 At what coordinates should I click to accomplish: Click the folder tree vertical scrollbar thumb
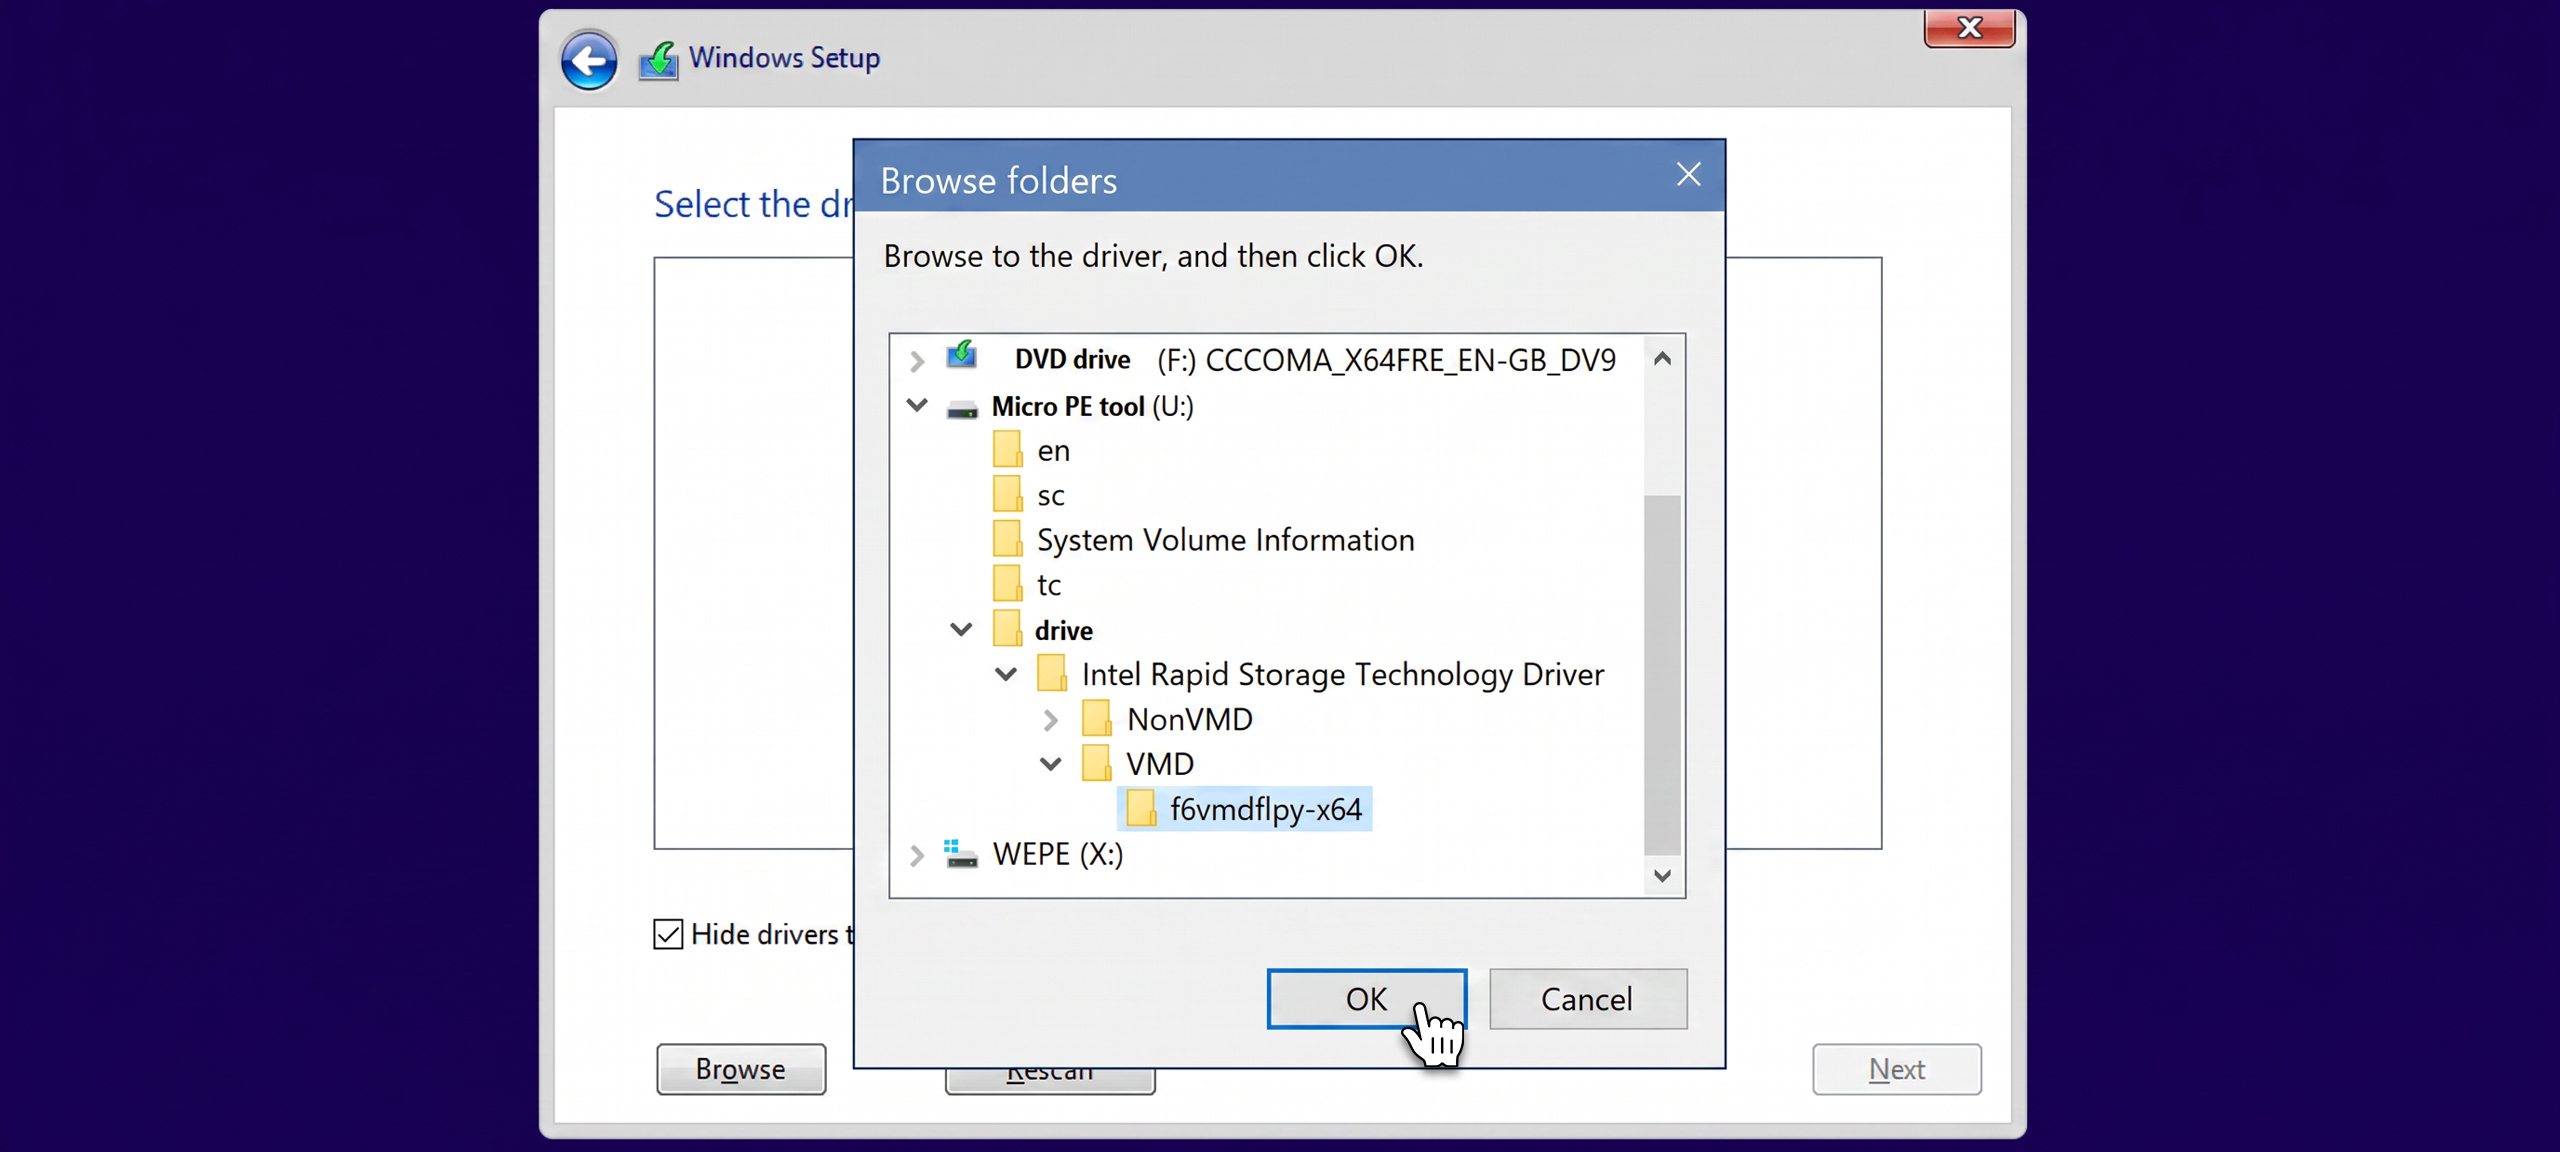coord(1662,675)
